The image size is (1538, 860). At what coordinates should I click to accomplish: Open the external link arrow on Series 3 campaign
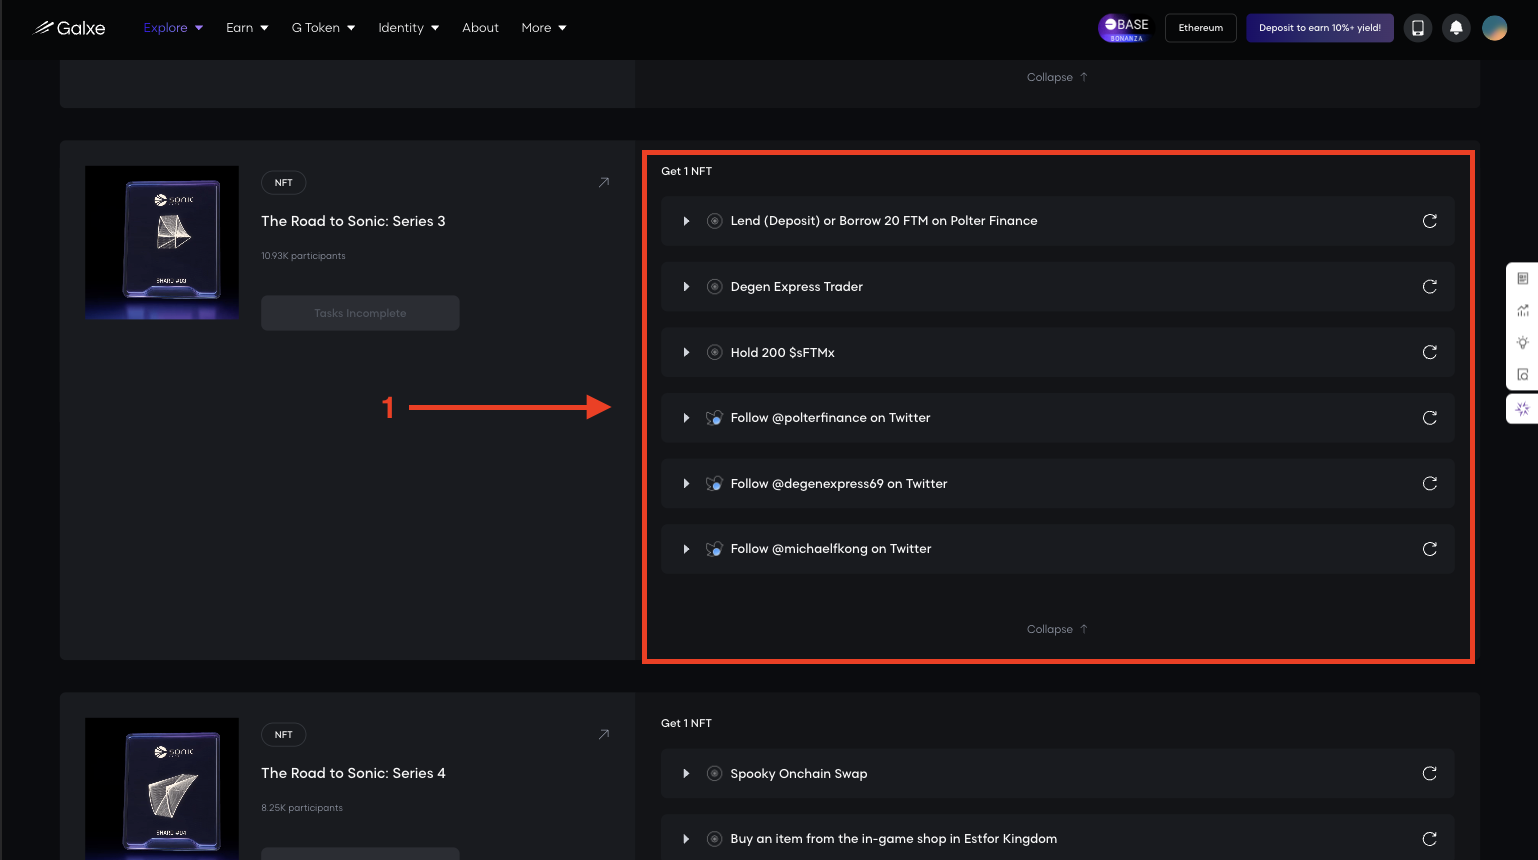coord(603,182)
